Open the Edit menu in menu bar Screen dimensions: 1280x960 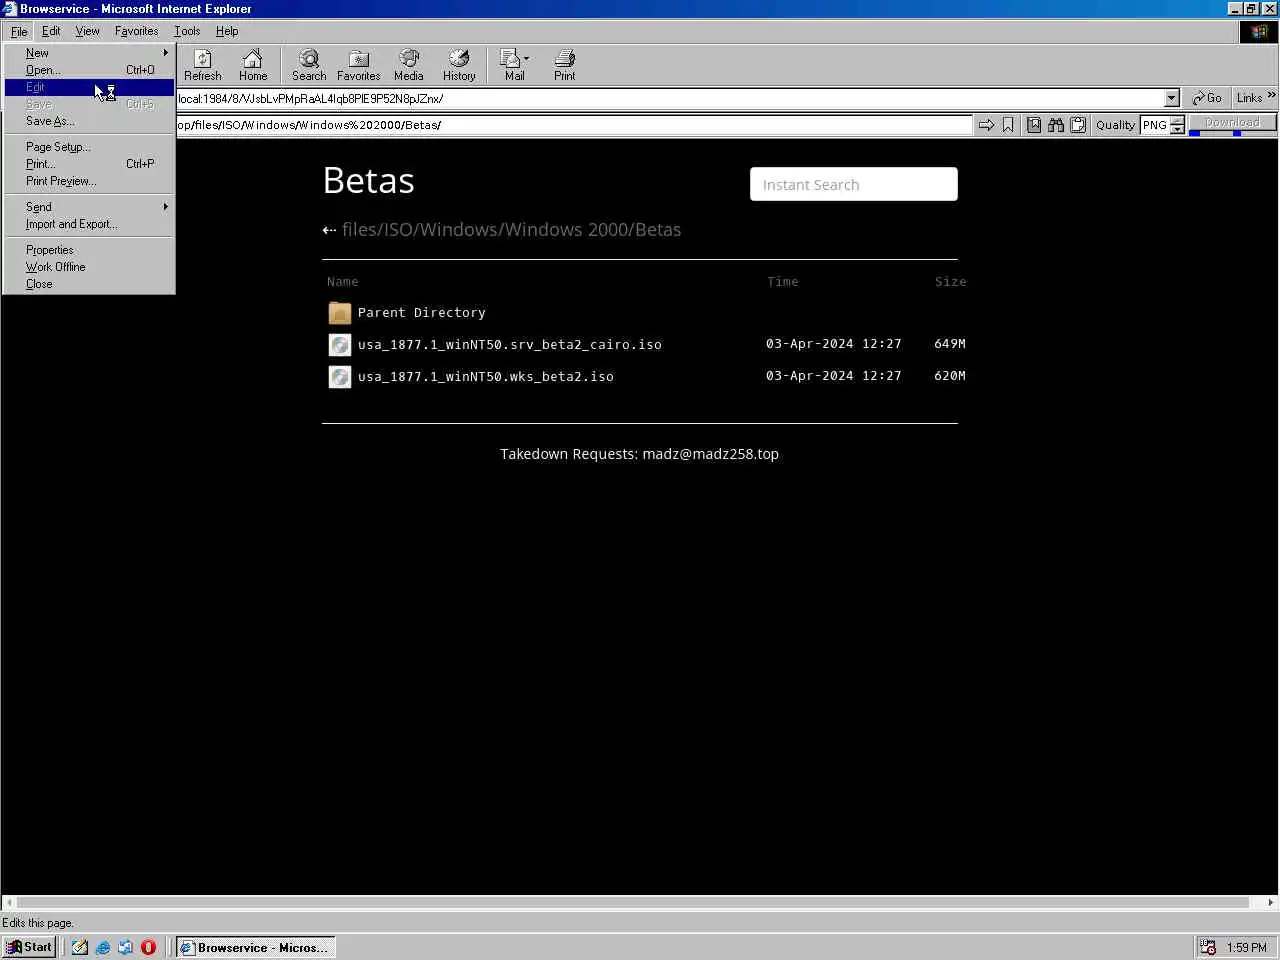click(x=51, y=31)
